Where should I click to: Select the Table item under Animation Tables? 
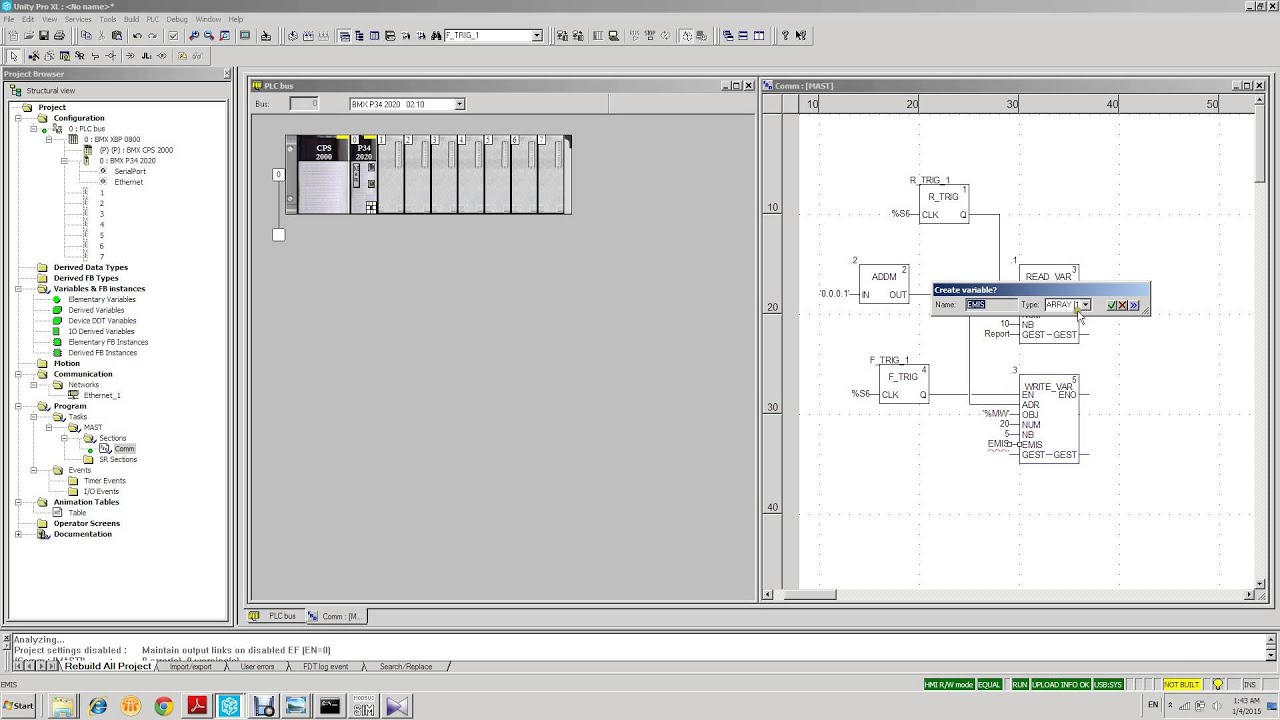[x=77, y=513]
